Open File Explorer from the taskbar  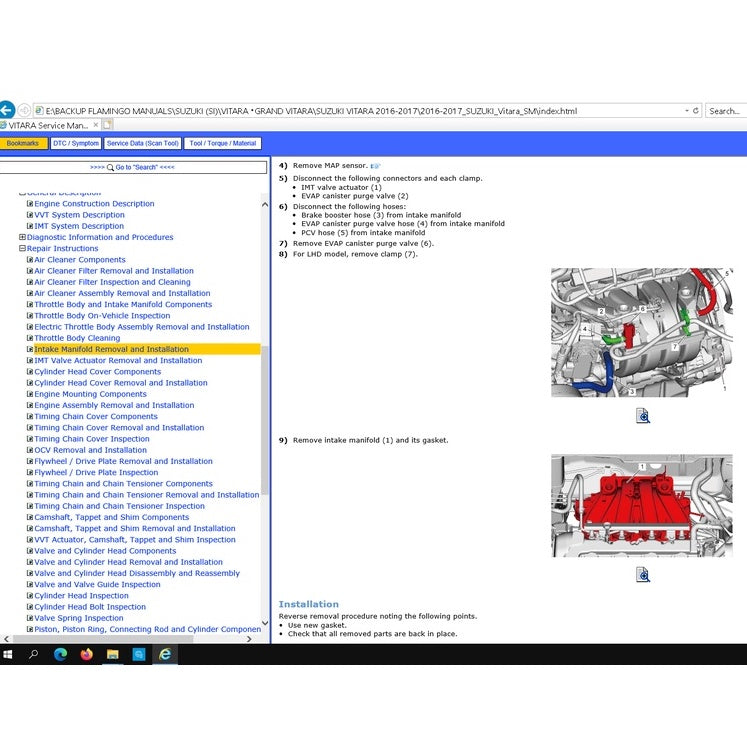[113, 654]
